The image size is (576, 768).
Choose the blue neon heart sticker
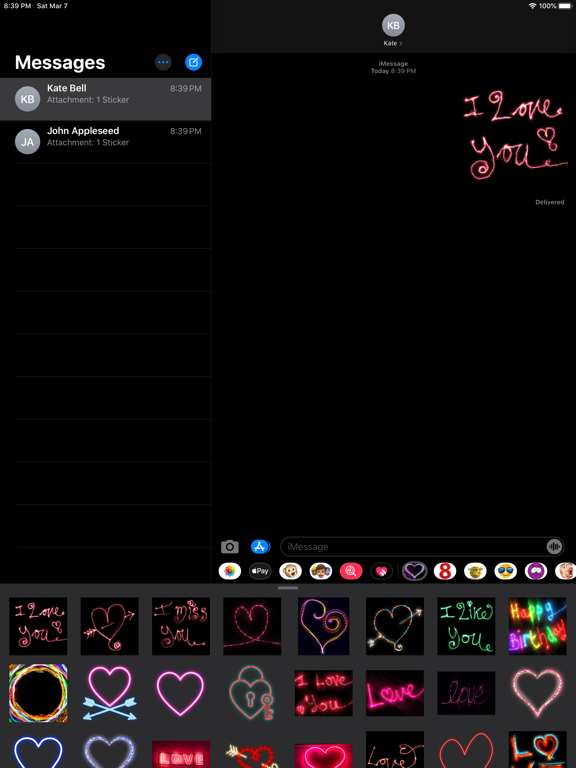point(38,751)
